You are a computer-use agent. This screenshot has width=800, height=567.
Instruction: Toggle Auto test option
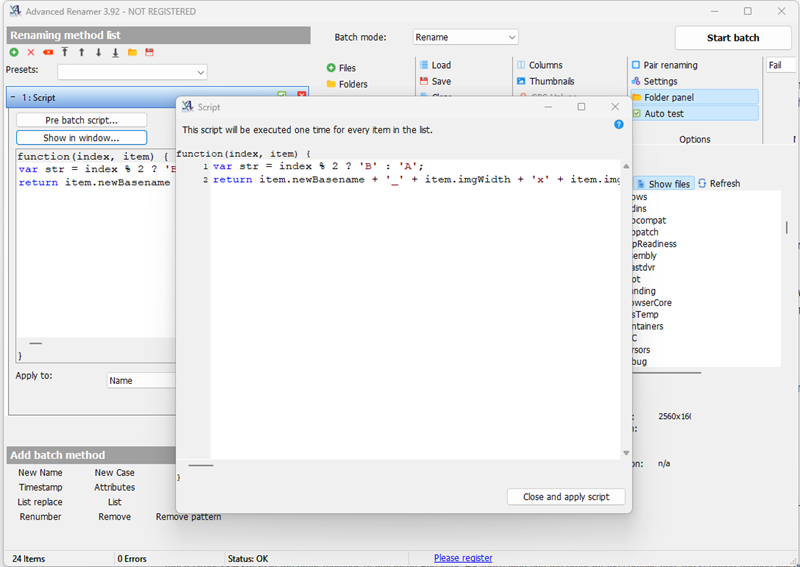tap(664, 114)
